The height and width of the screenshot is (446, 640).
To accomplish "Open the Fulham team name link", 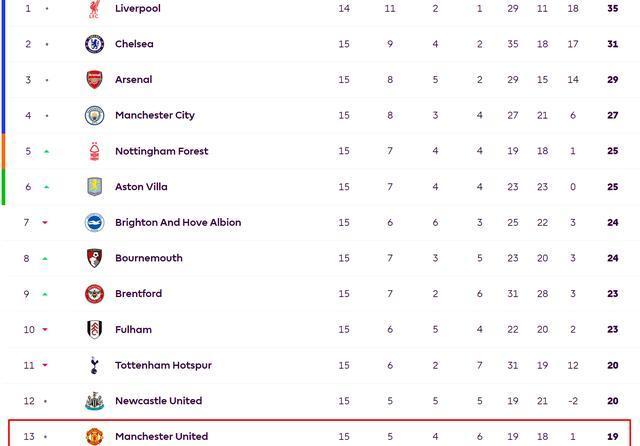I will [x=133, y=330].
